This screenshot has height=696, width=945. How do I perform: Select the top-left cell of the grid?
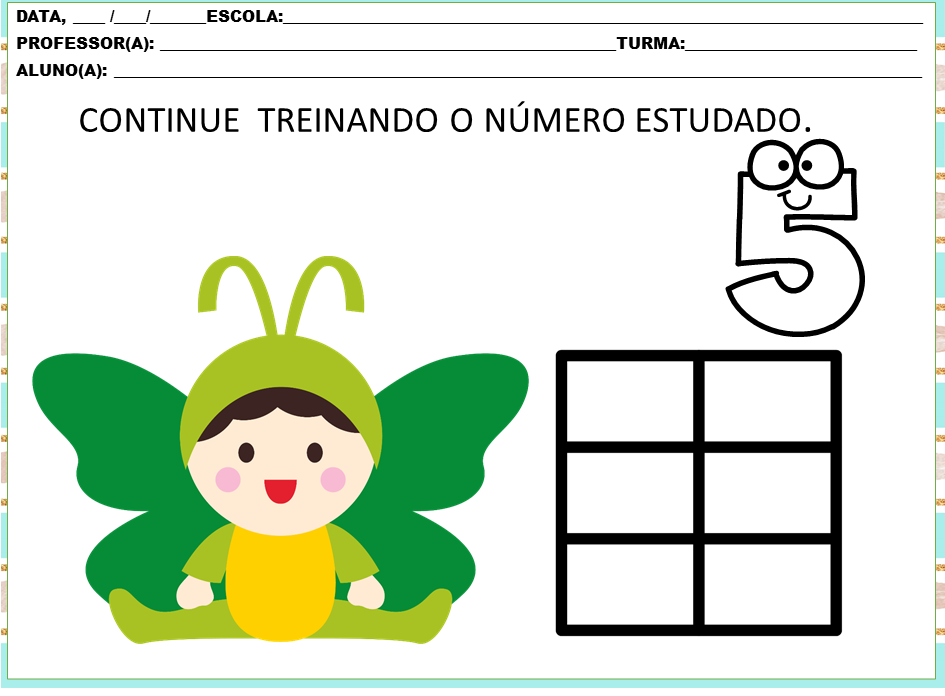pos(630,400)
